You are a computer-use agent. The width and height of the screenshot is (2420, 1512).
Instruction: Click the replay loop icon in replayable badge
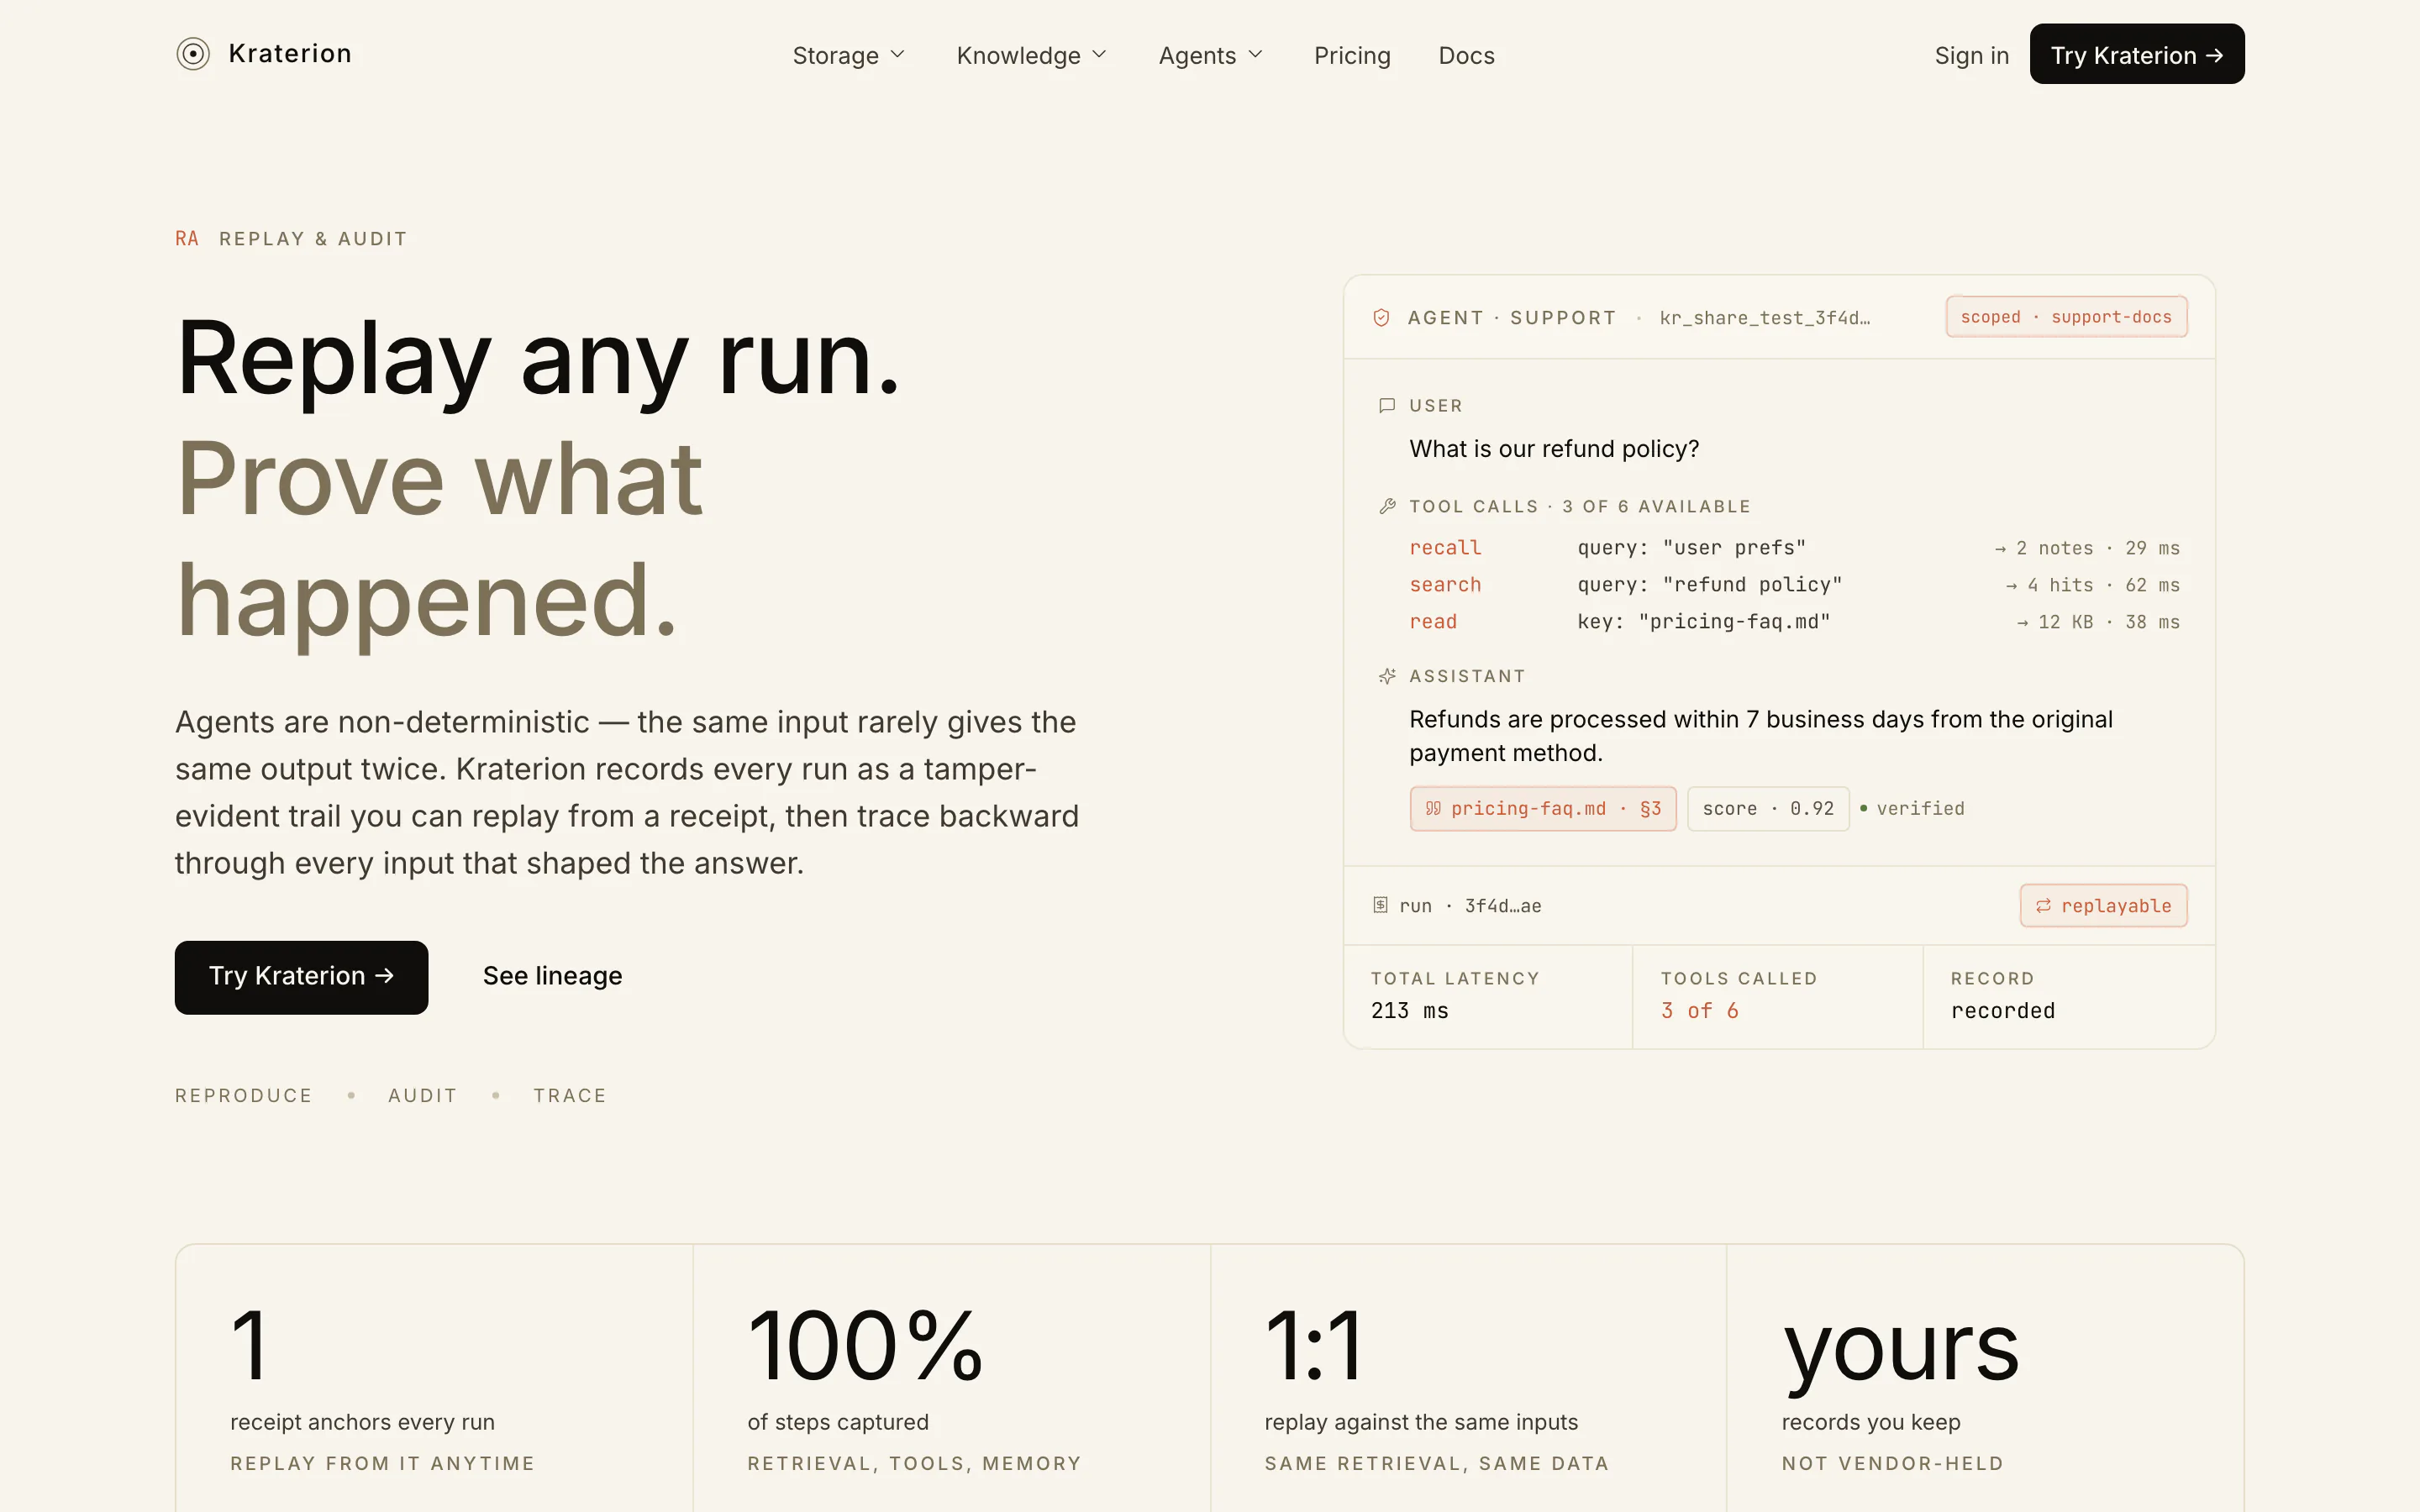pyautogui.click(x=2043, y=905)
